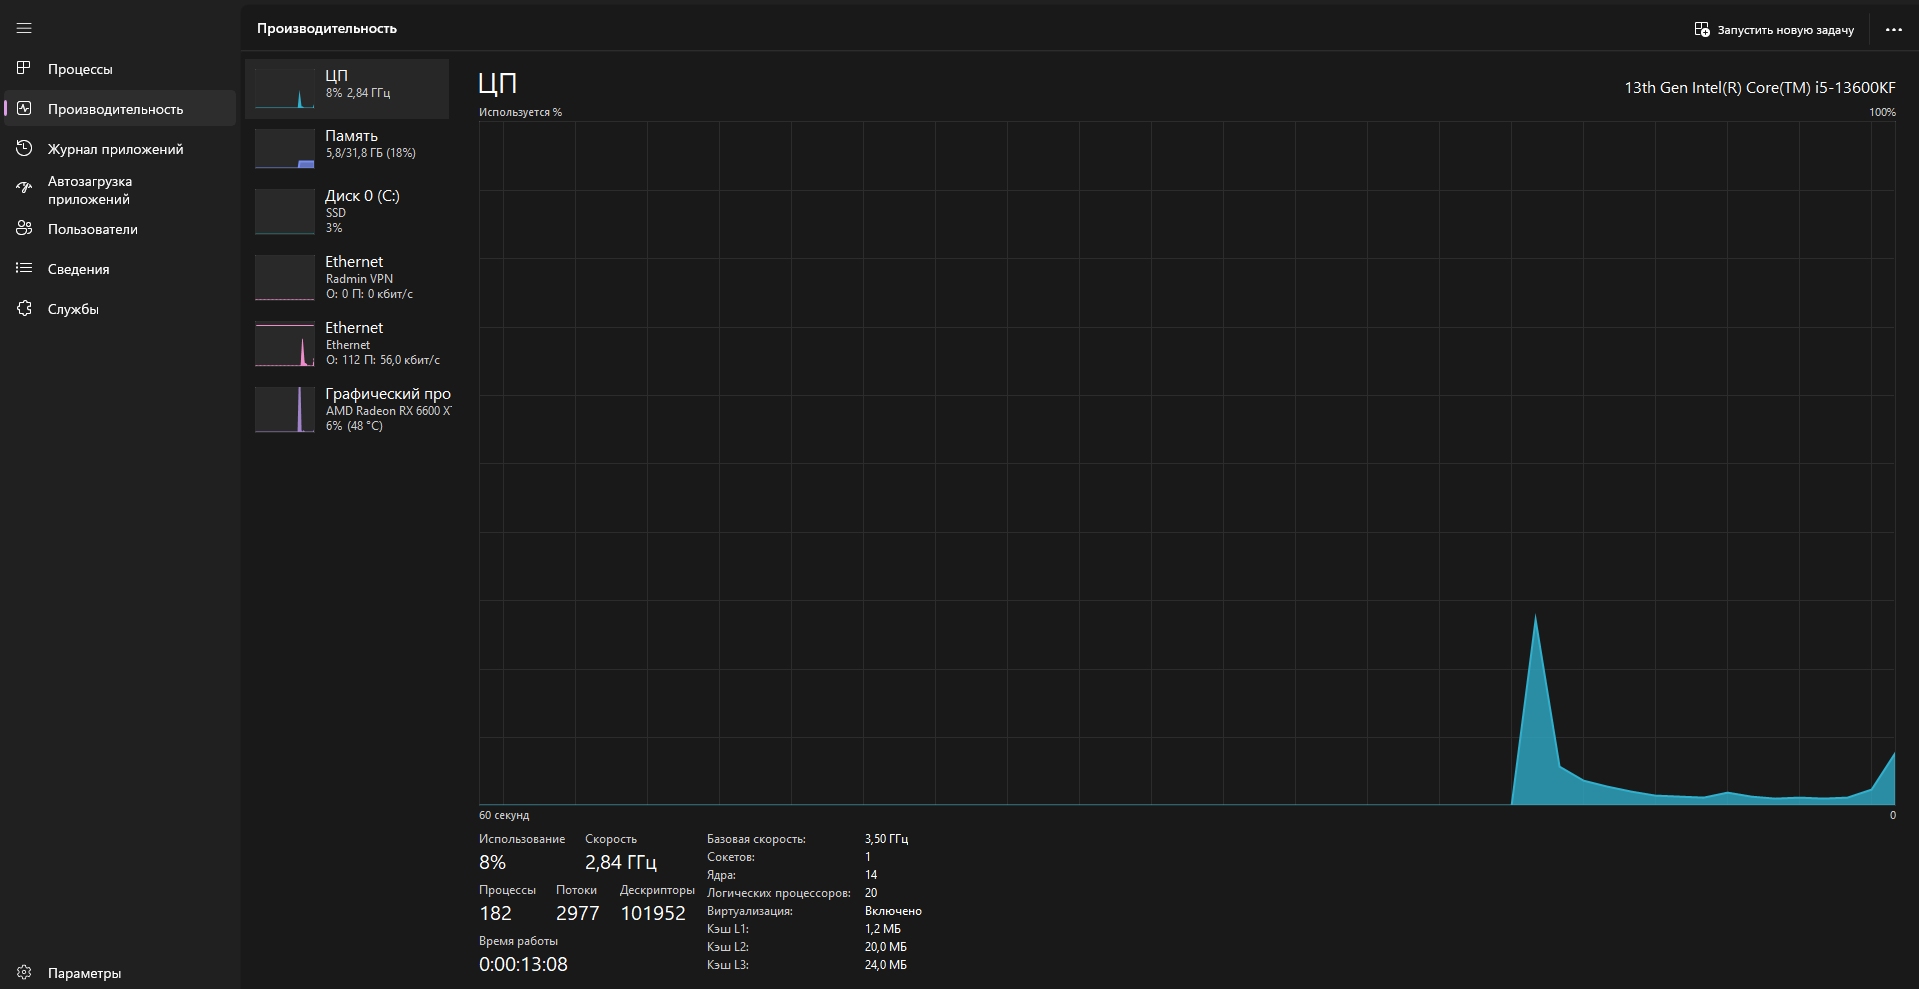Open the Процессы page icon
1919x989 pixels.
pyautogui.click(x=25, y=69)
